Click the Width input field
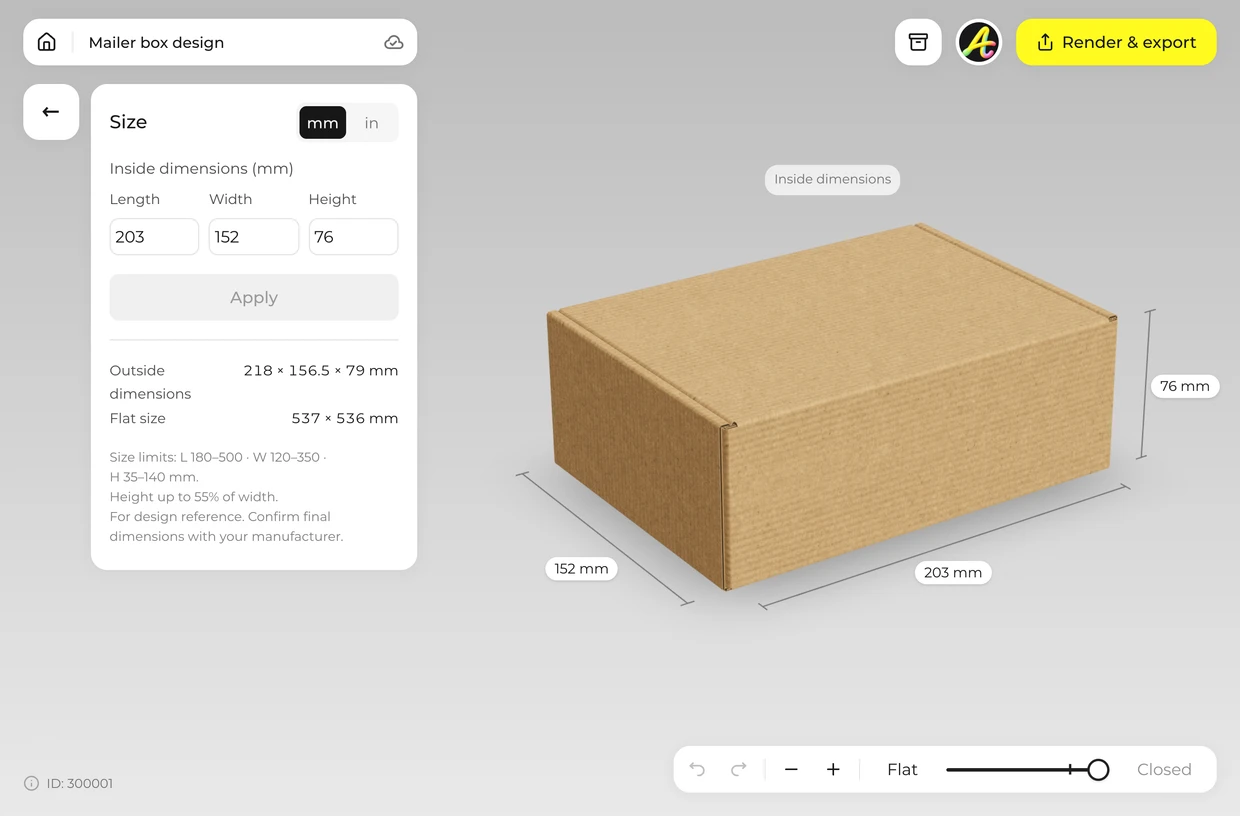 (x=254, y=237)
